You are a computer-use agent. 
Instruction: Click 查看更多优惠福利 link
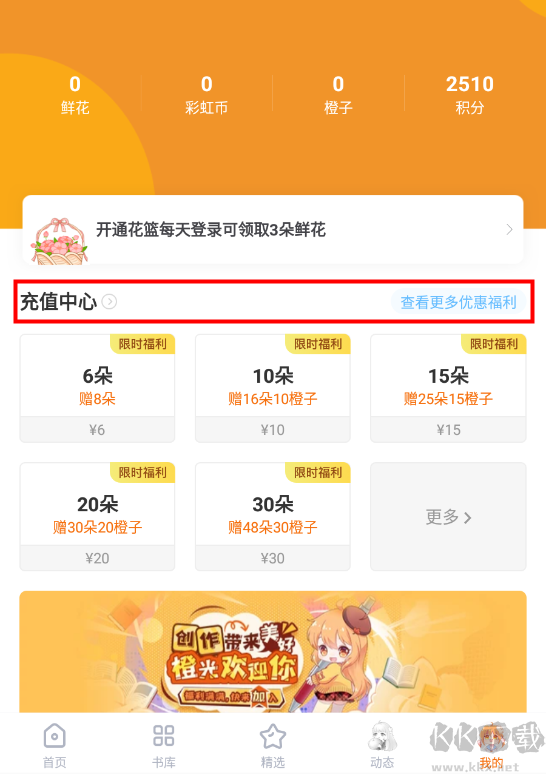coord(458,302)
